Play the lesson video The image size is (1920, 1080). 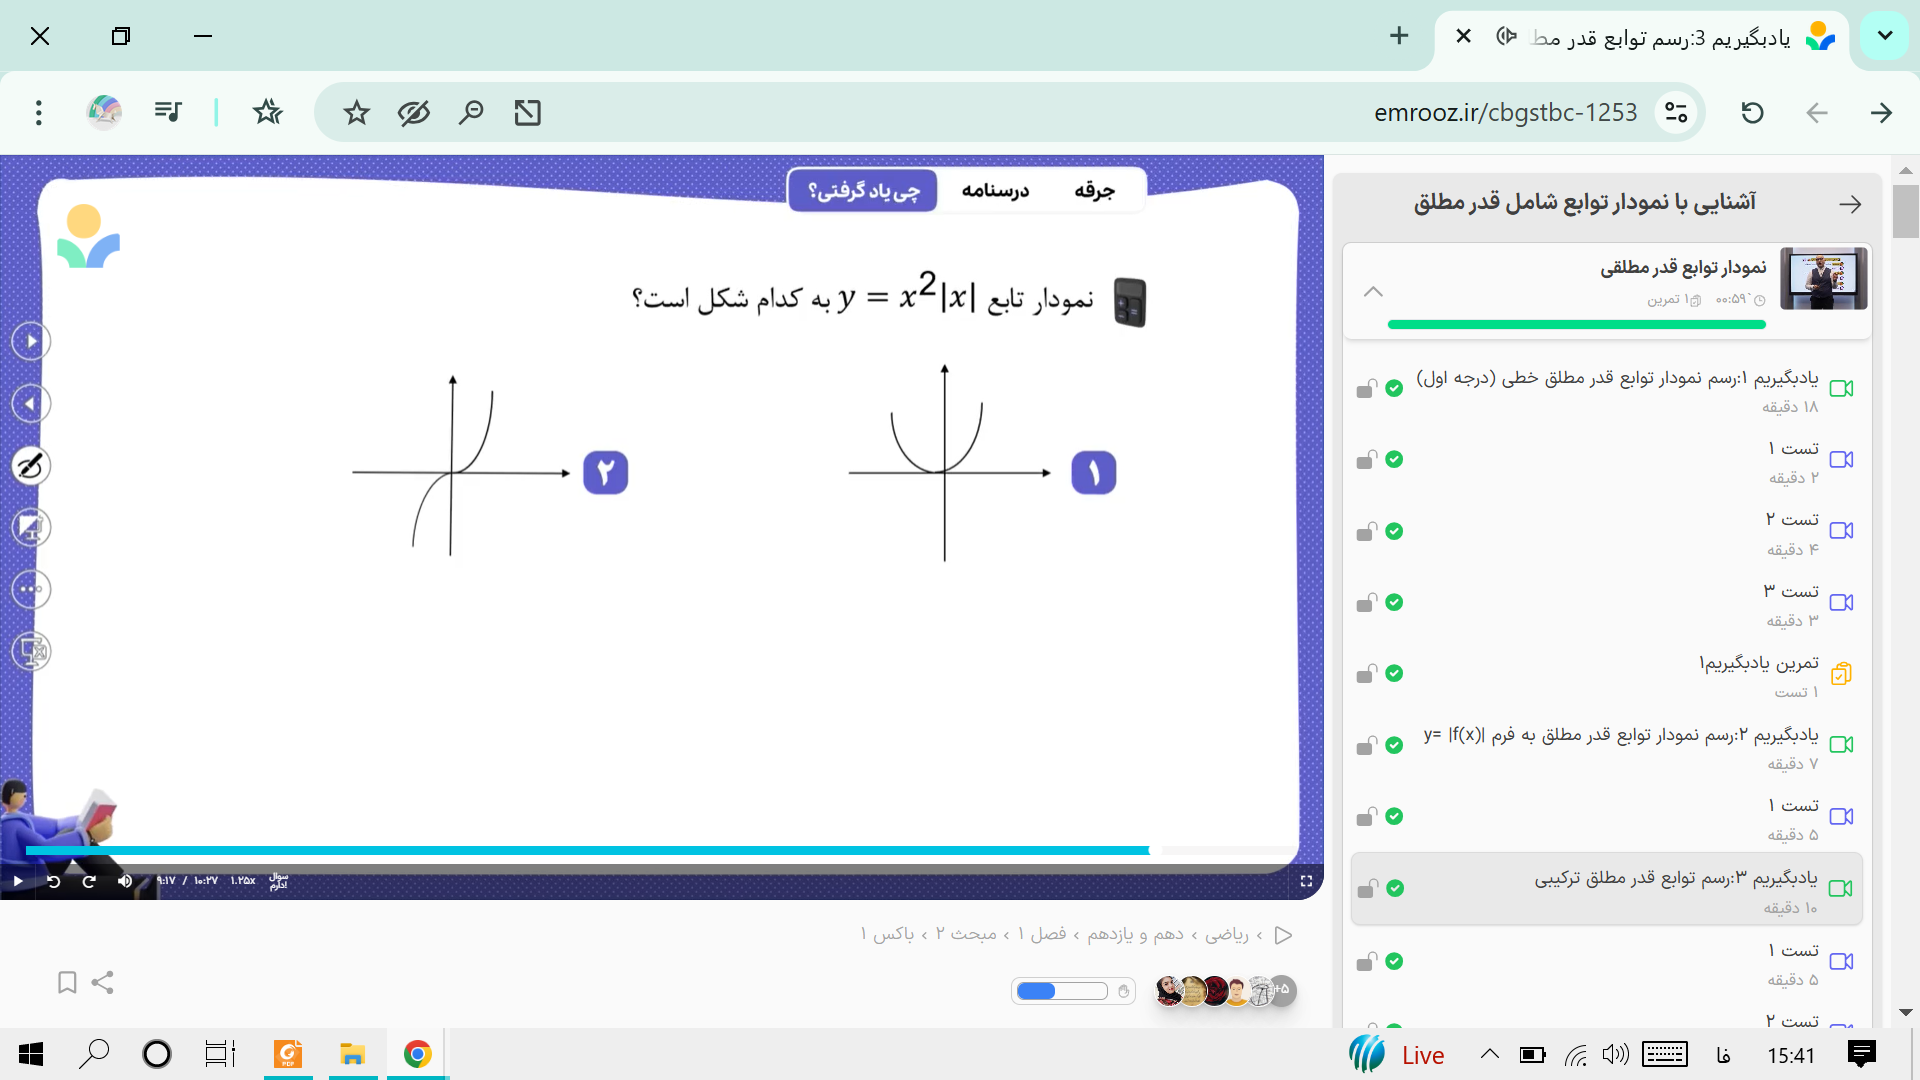[17, 881]
